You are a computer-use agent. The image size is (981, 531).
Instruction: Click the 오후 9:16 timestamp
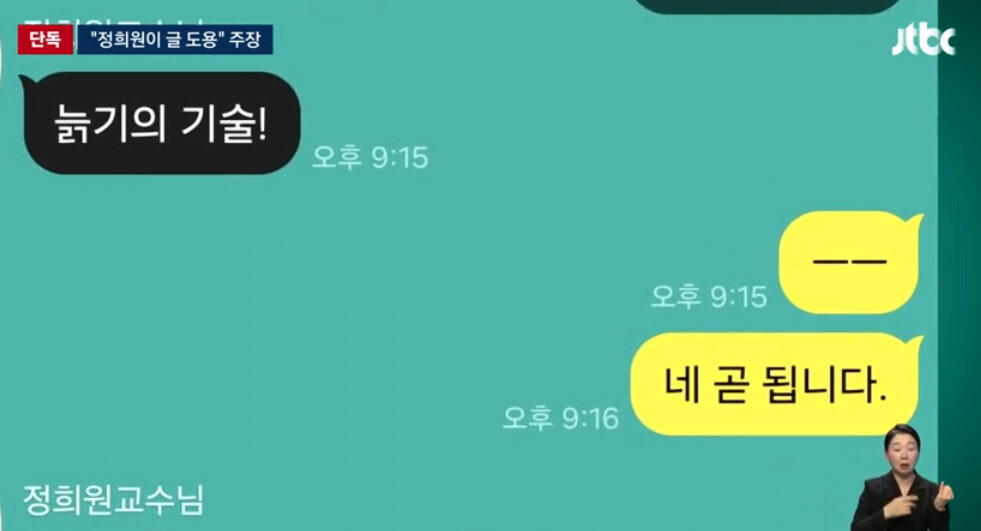tap(561, 418)
